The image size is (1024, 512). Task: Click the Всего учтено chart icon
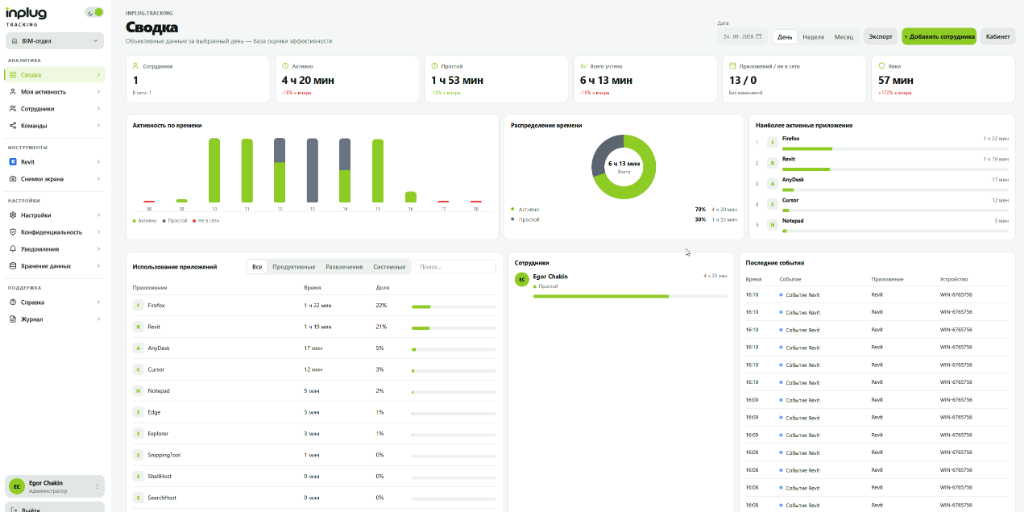[x=584, y=66]
